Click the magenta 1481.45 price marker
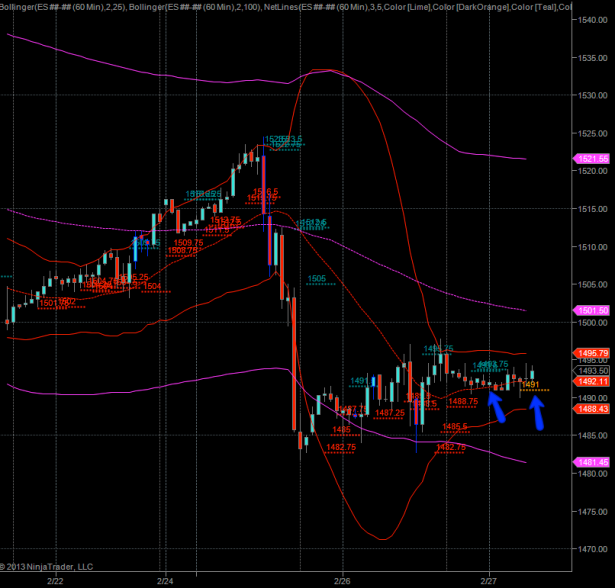This screenshot has height=588, width=615. pyautogui.click(x=593, y=461)
